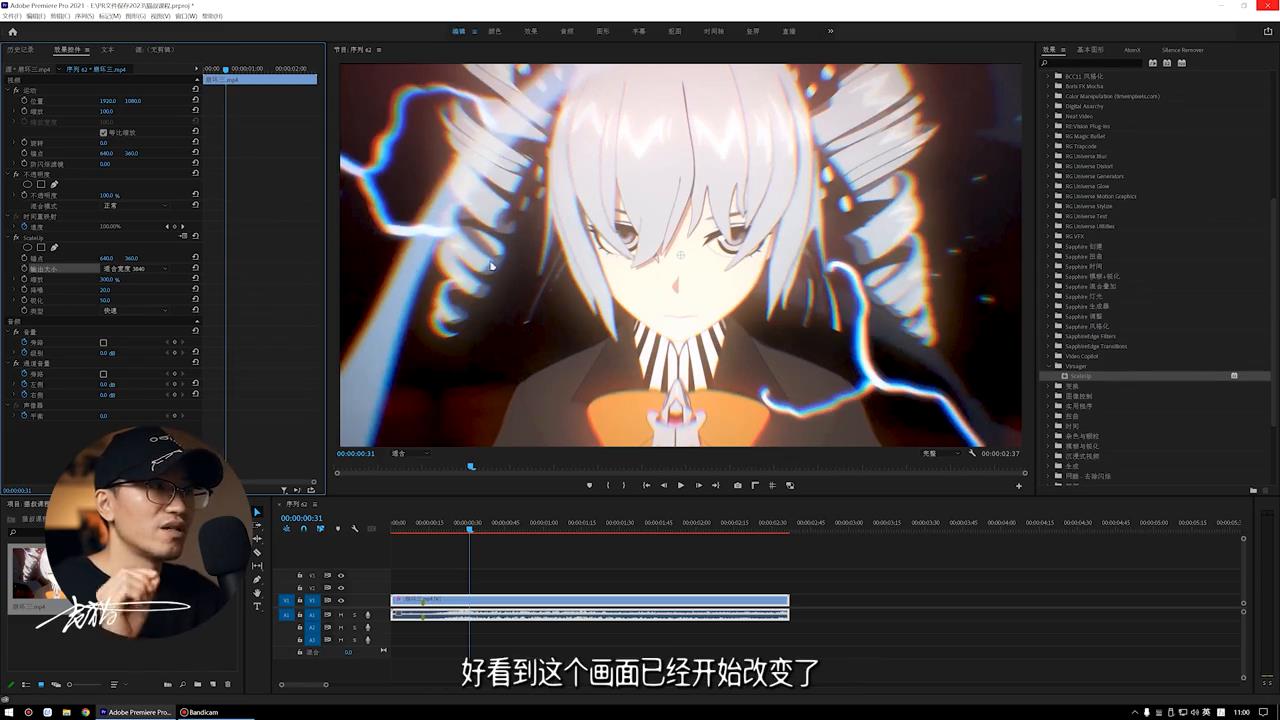Screen dimensions: 1280x720
Task: Open ScaleUp output size dropdown
Action: tap(135, 269)
